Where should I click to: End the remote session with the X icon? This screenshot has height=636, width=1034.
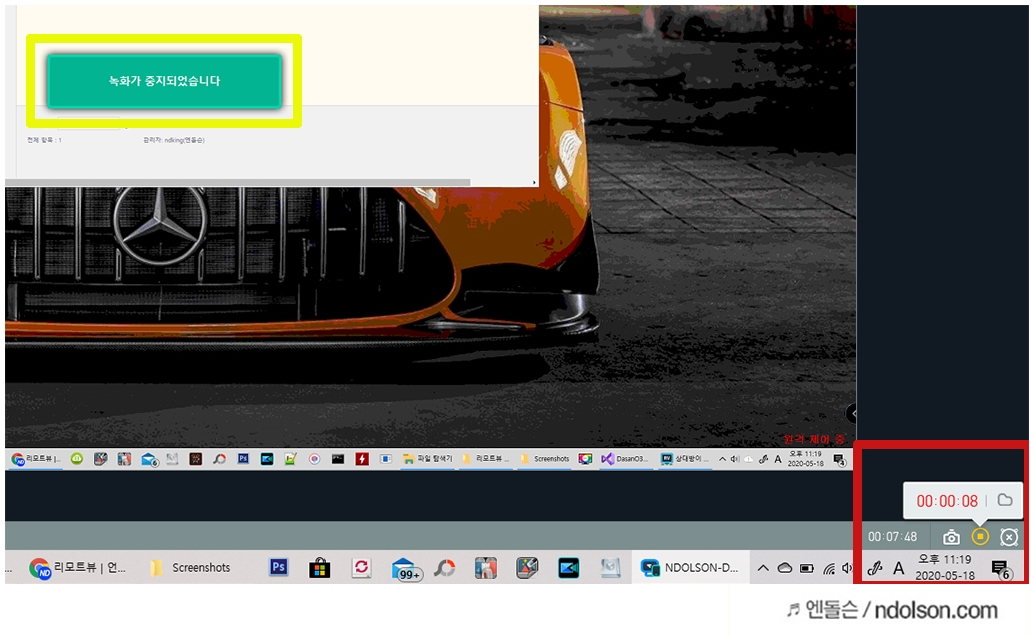point(1009,537)
